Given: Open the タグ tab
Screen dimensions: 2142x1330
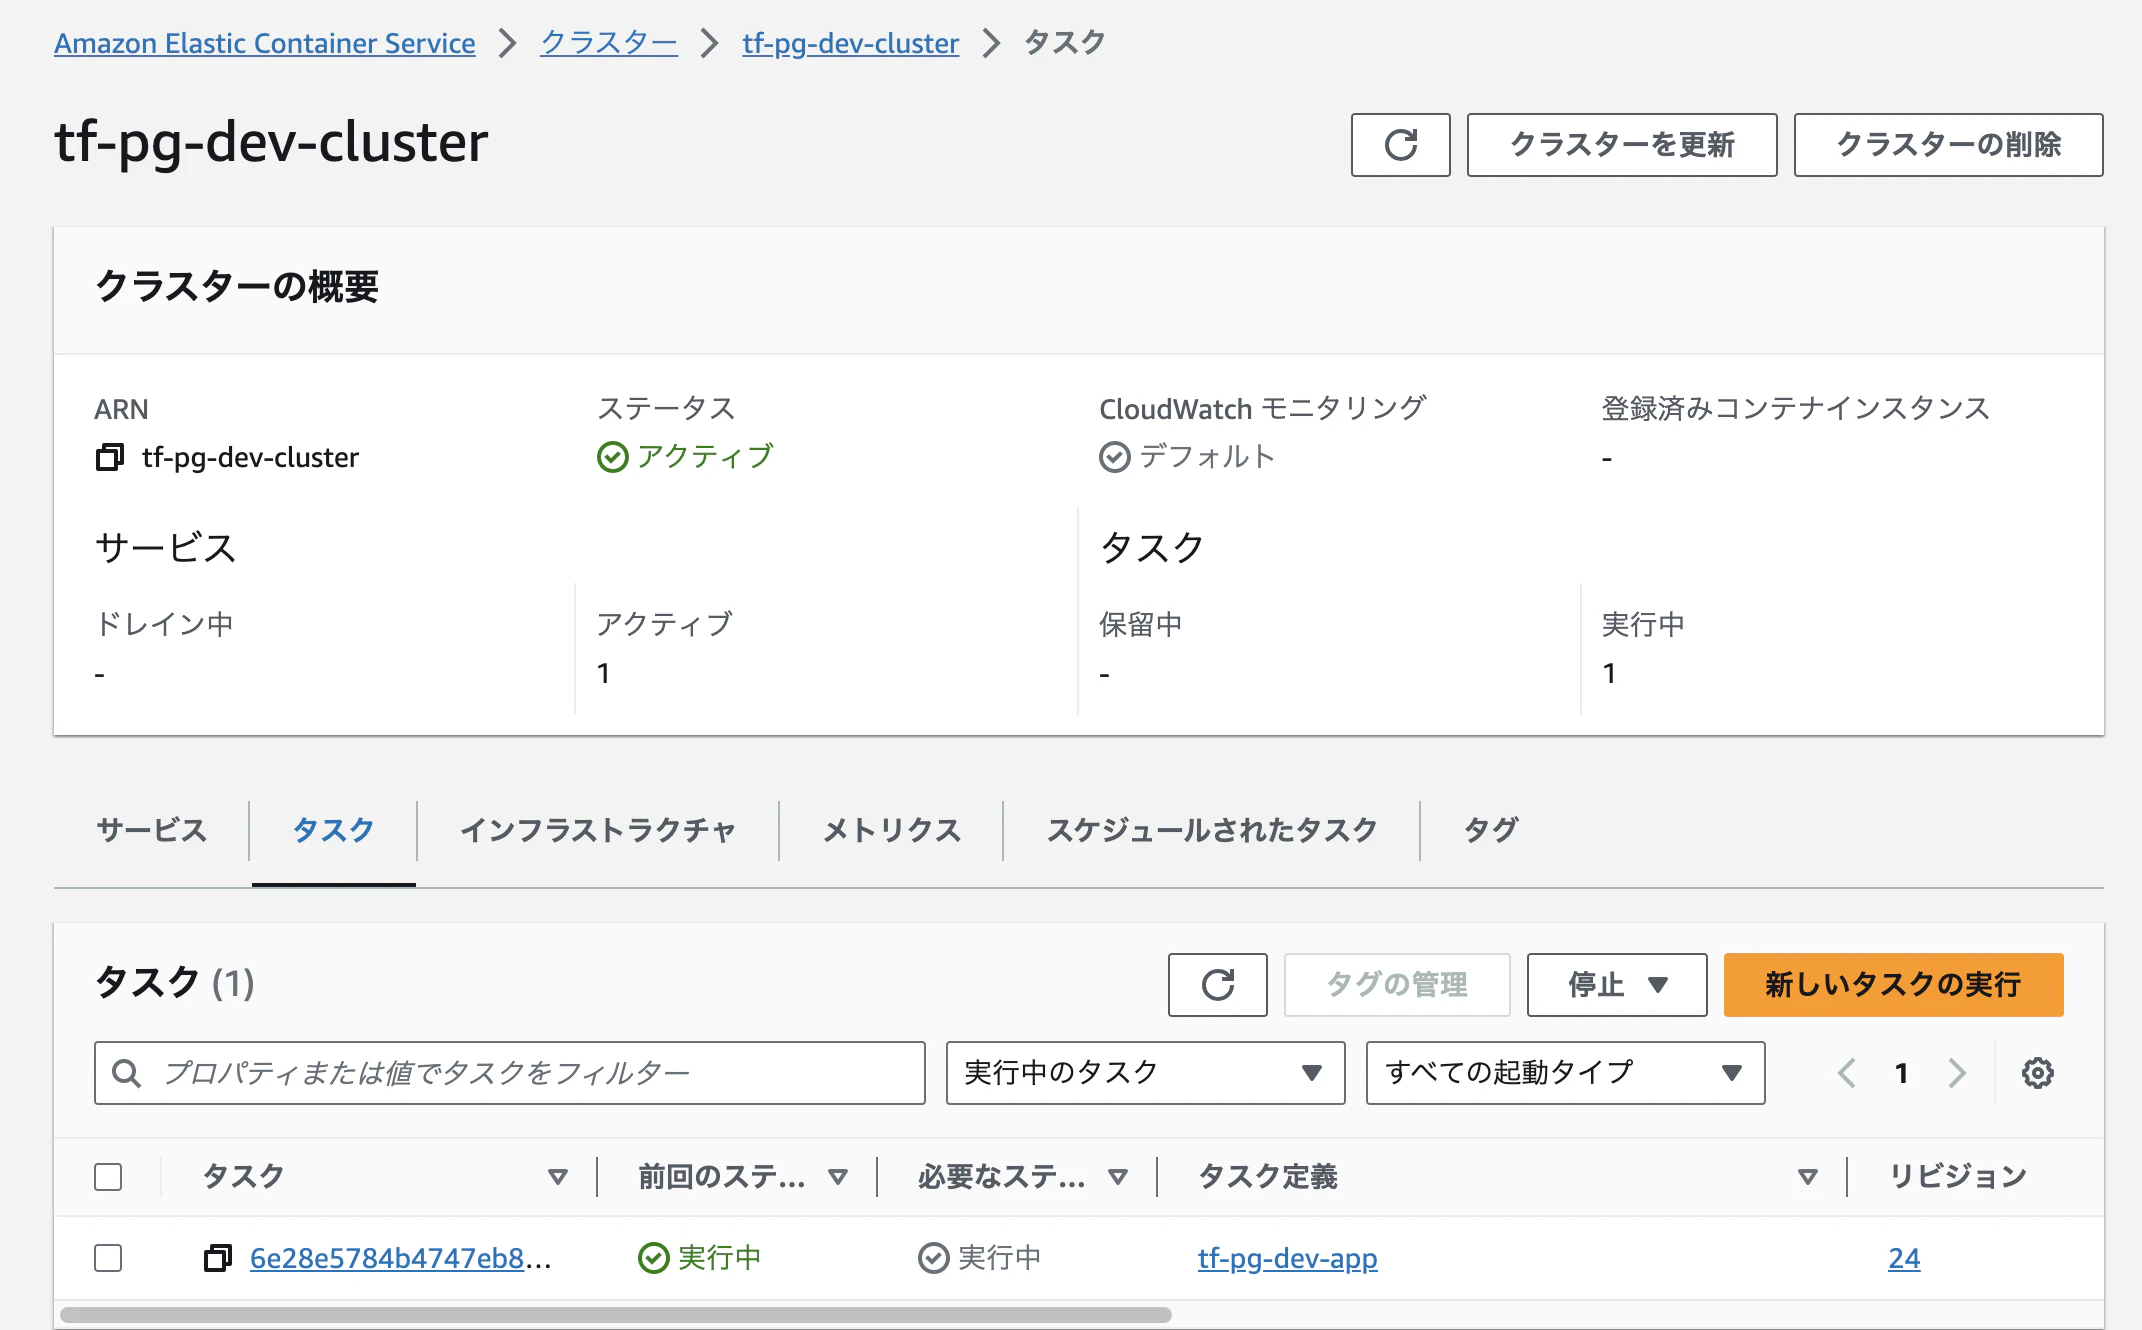Looking at the screenshot, I should 1491,830.
